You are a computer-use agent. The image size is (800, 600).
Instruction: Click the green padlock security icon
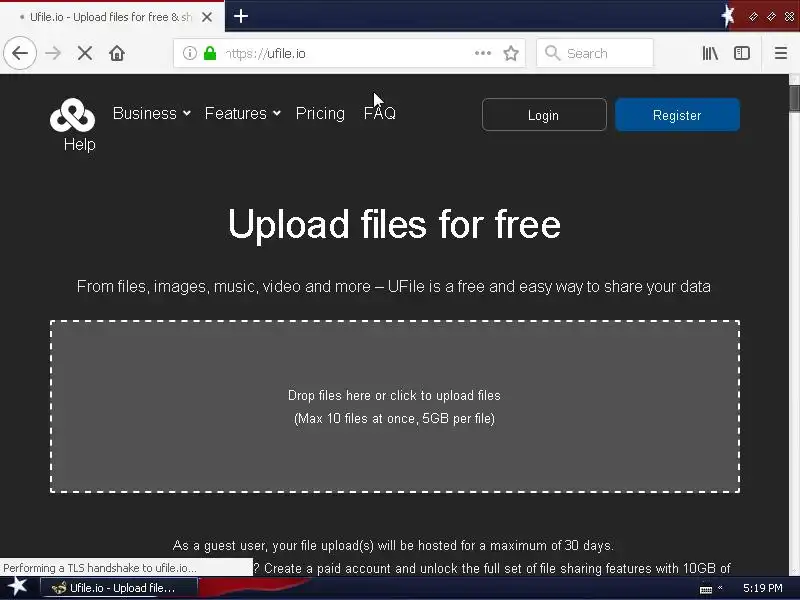click(210, 53)
